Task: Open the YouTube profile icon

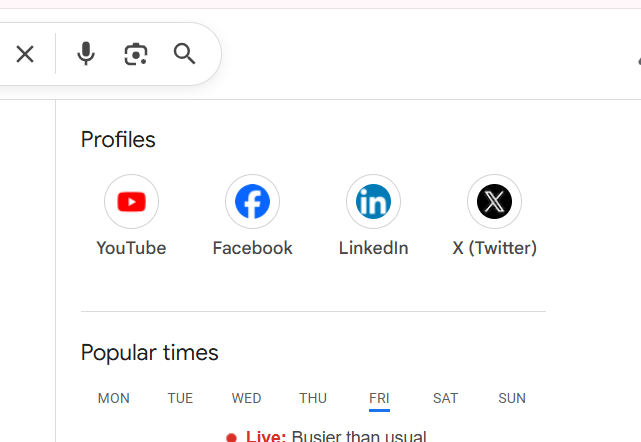Action: [131, 202]
